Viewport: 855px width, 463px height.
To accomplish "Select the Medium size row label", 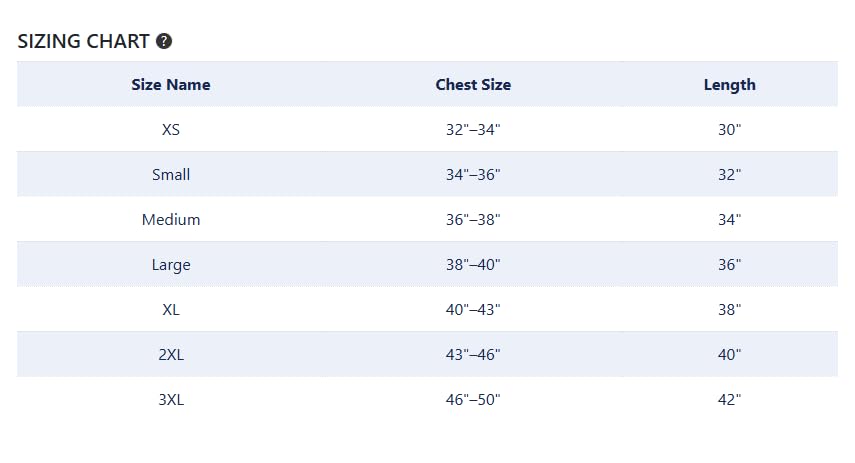I will pyautogui.click(x=171, y=220).
